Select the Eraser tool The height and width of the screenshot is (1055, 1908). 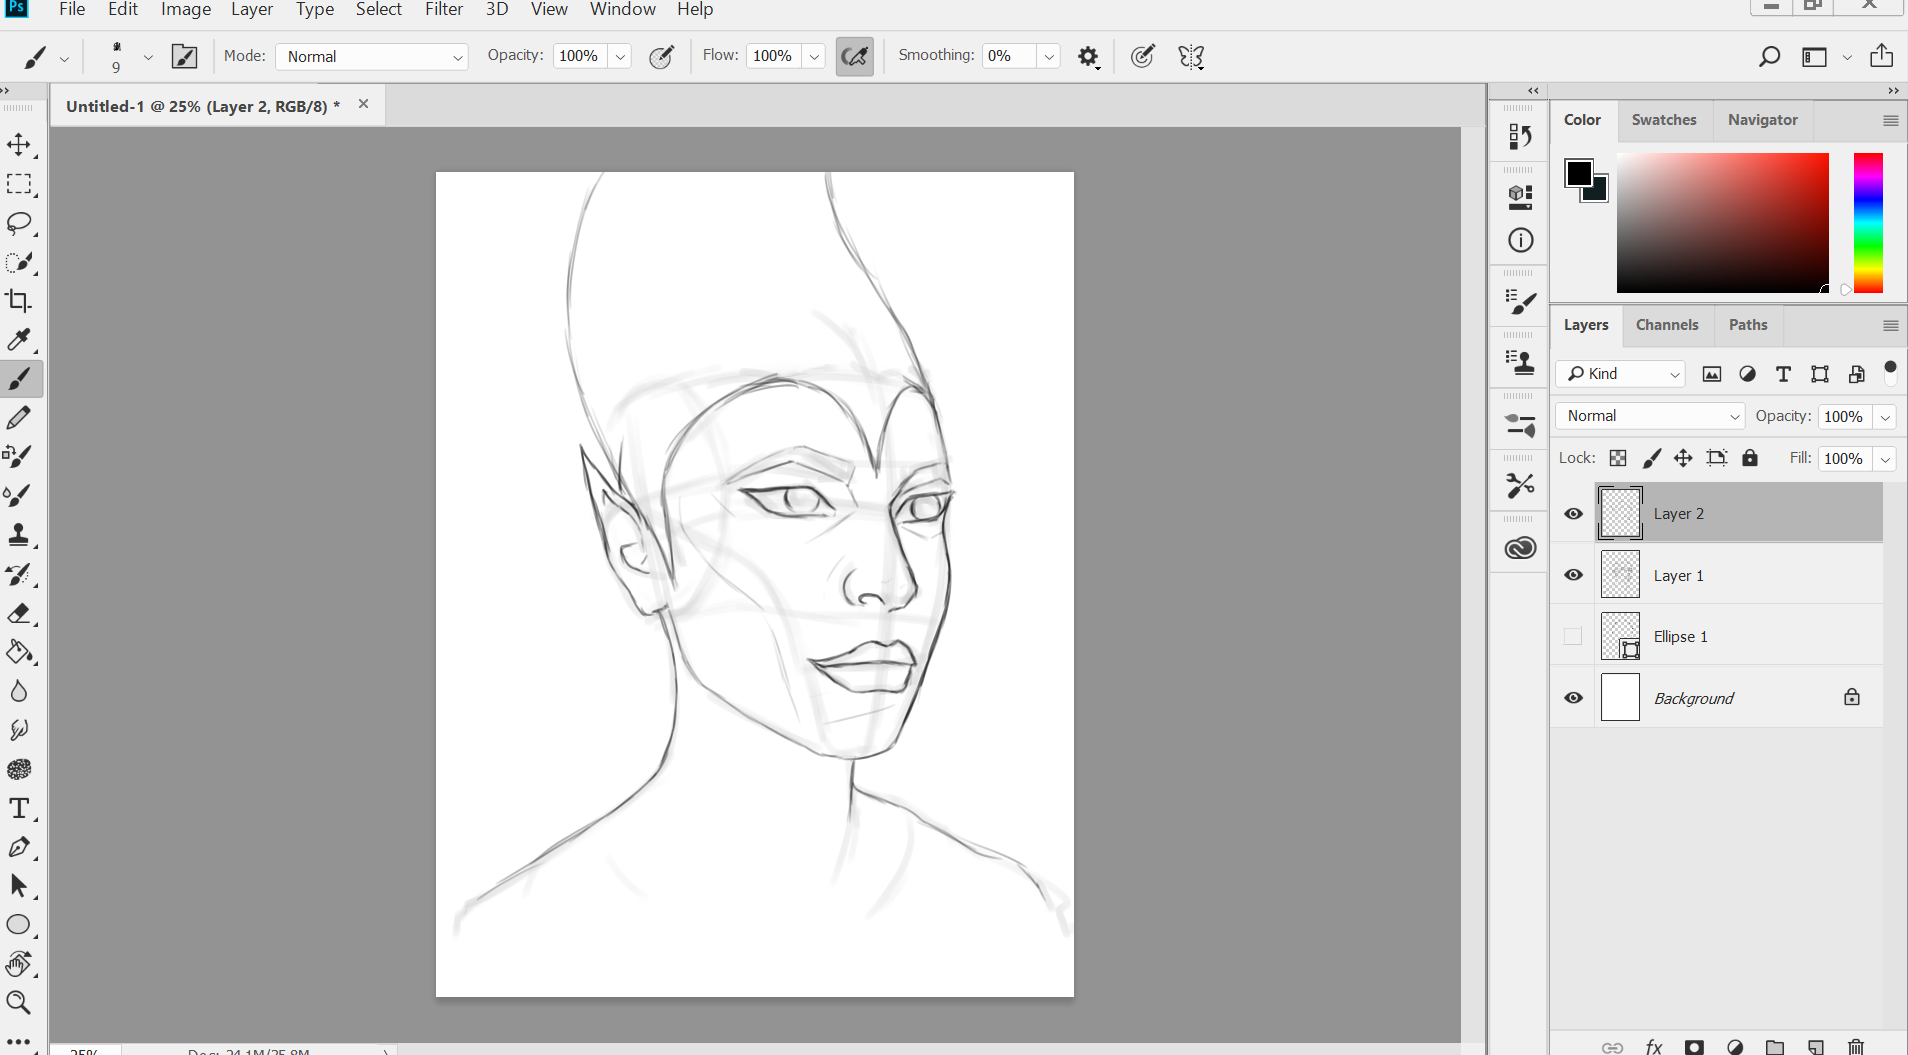(19, 613)
